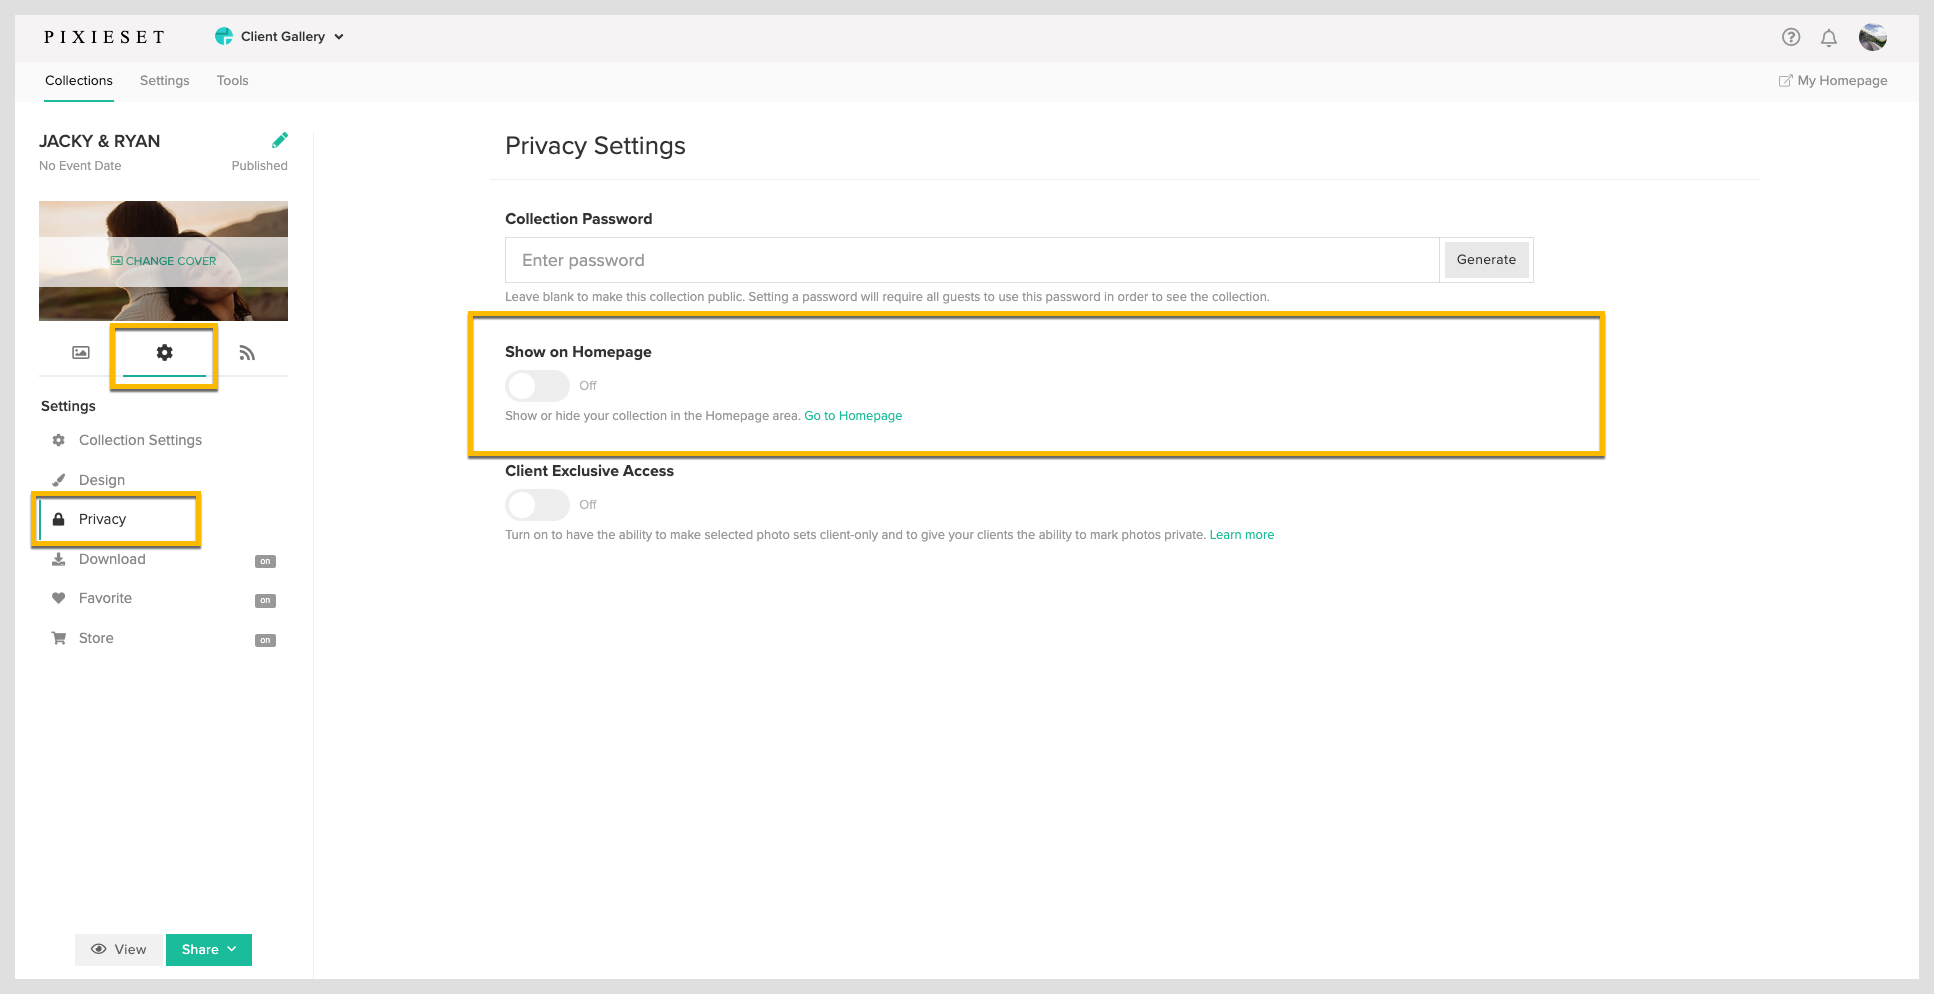Screen dimensions: 1934x994
Task: Open the Tools tab
Action: coord(233,81)
